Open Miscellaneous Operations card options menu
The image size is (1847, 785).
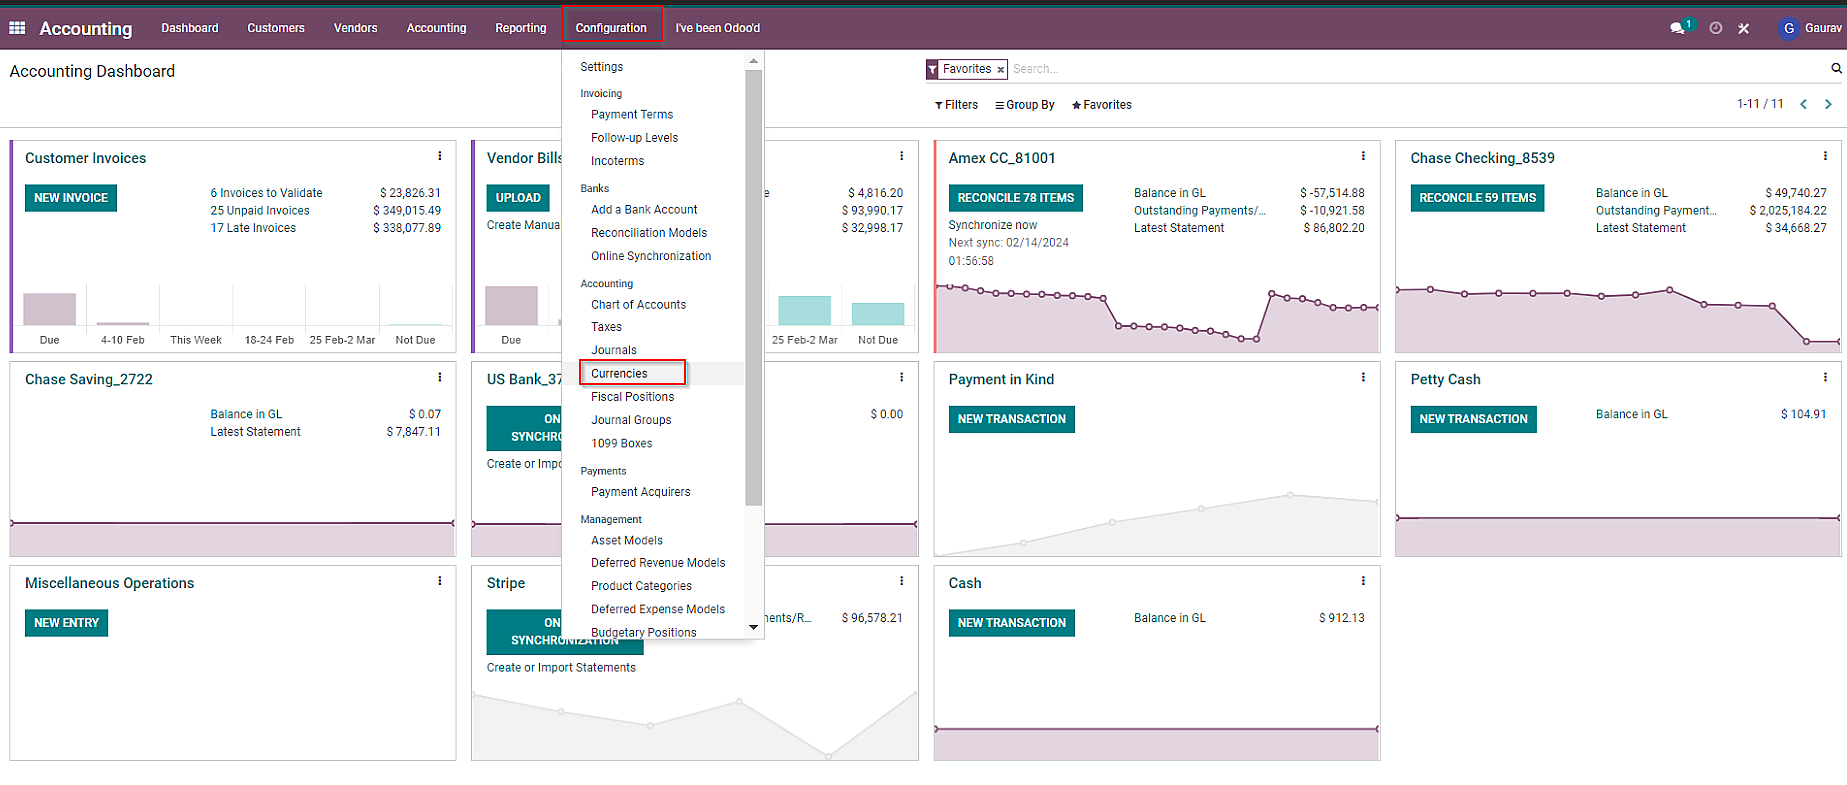click(440, 581)
